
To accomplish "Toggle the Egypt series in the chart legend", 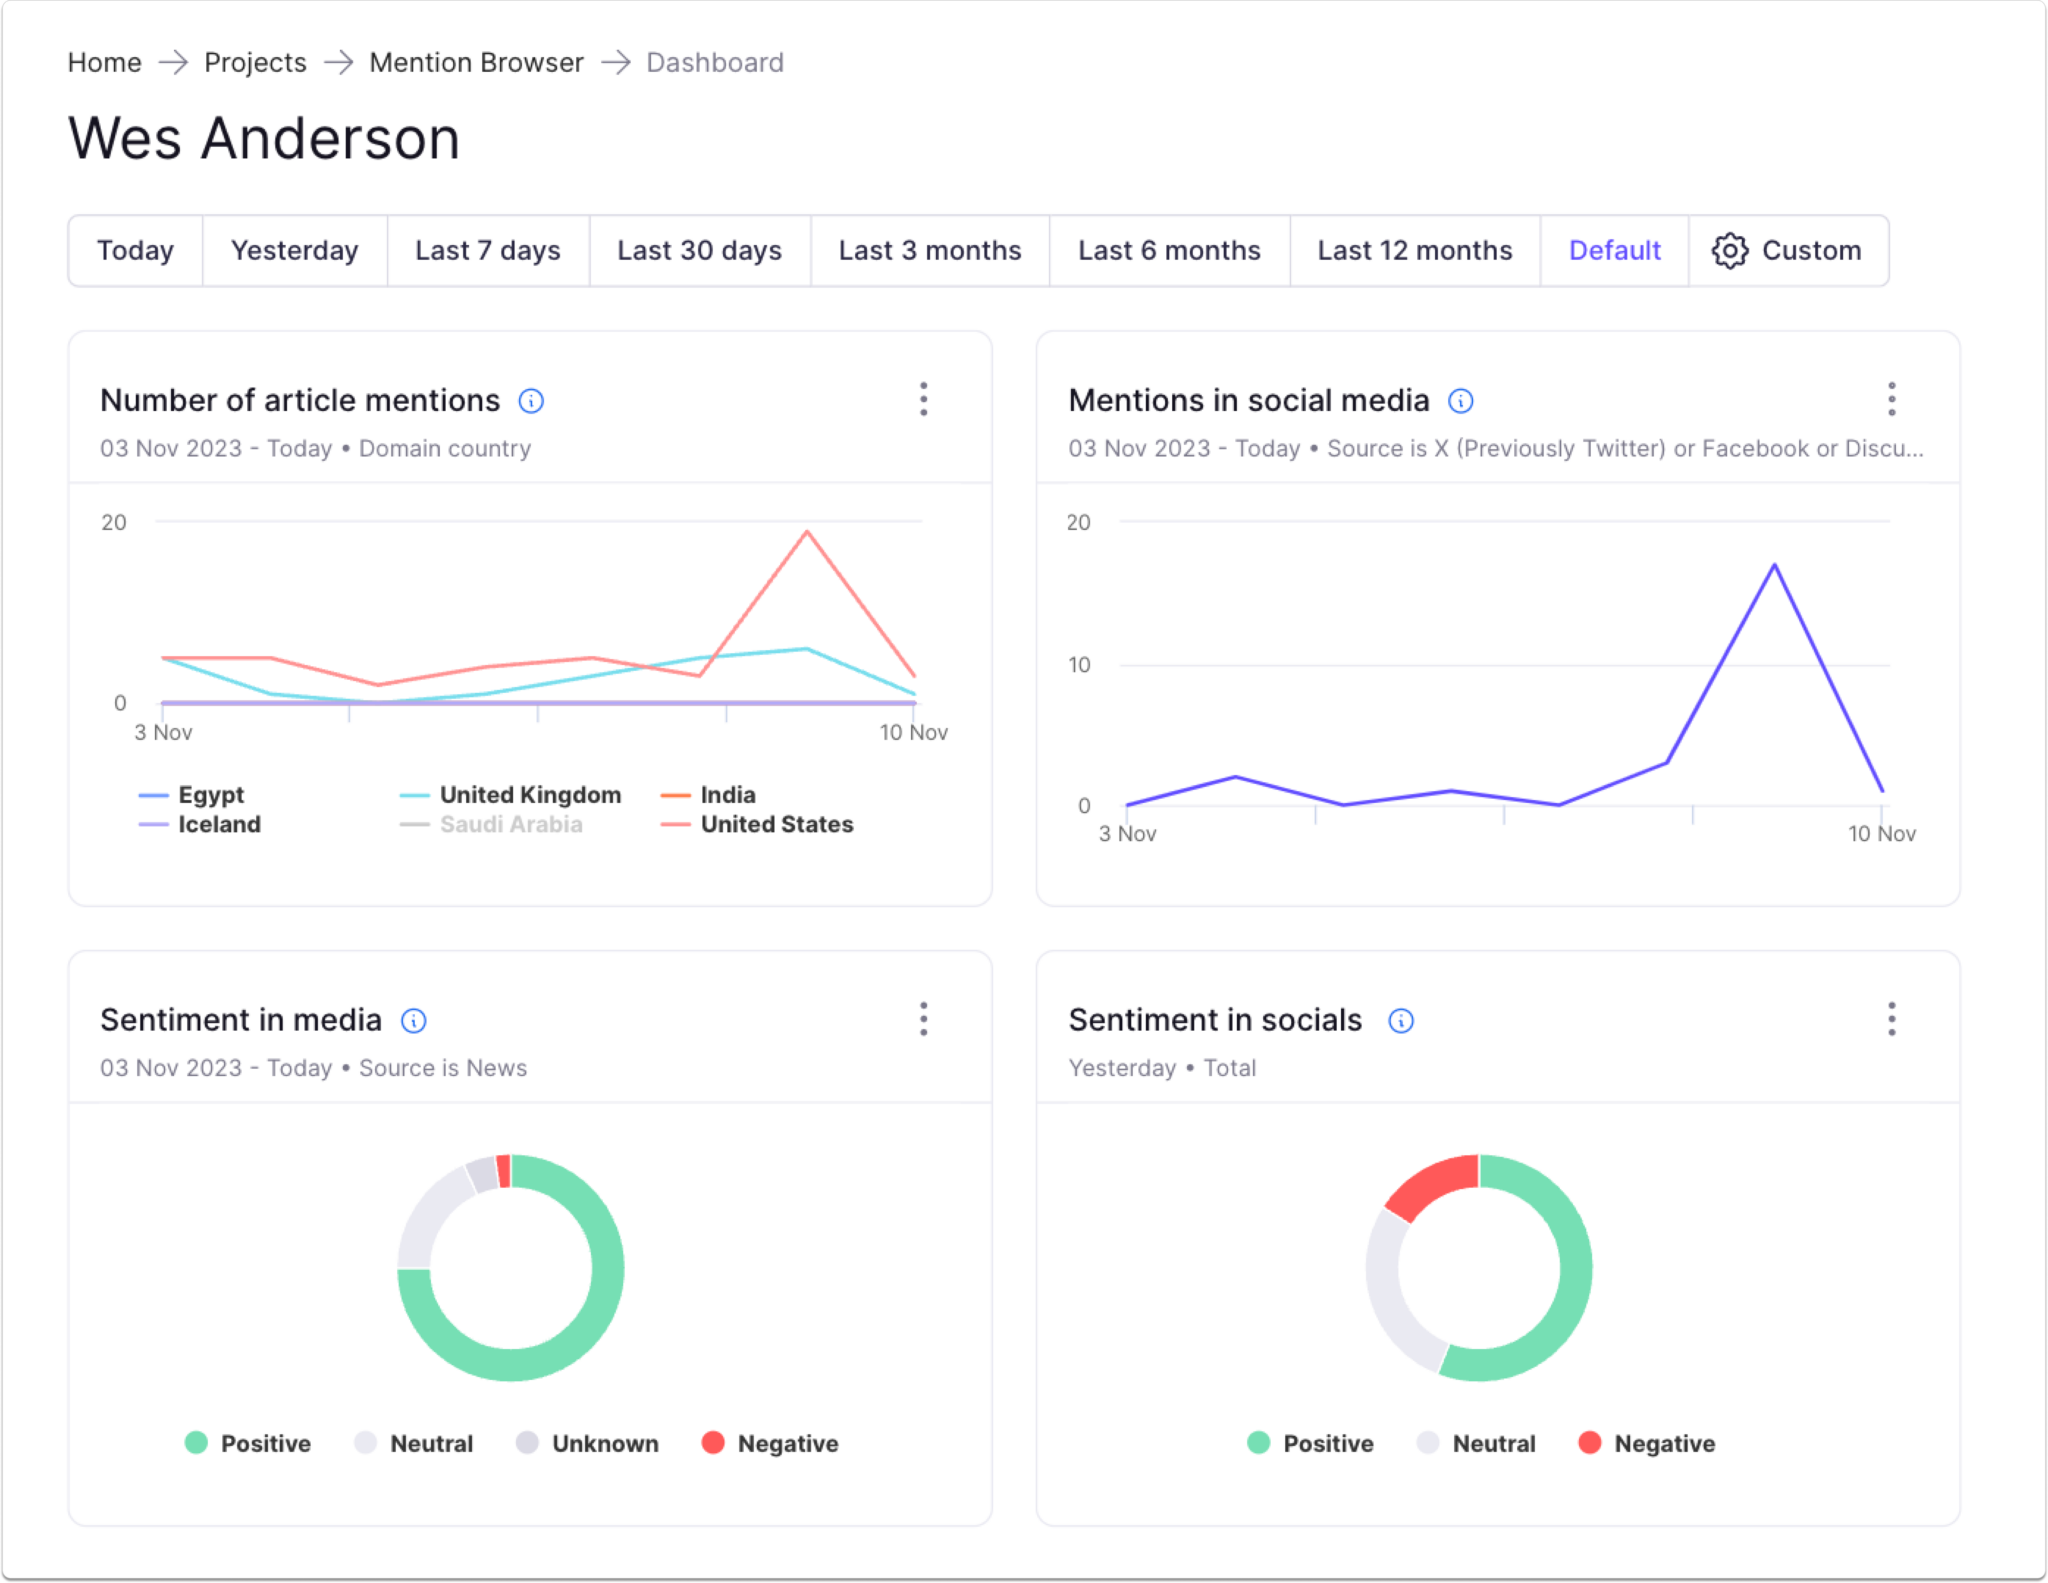I will point(210,794).
